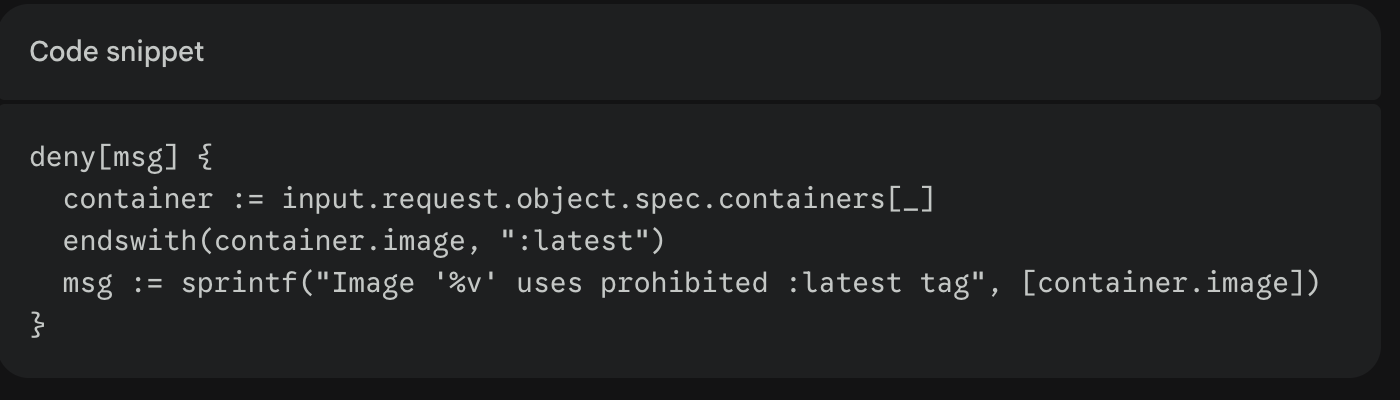
Task: Click the closing curly brace of the rule
Action: pos(39,326)
